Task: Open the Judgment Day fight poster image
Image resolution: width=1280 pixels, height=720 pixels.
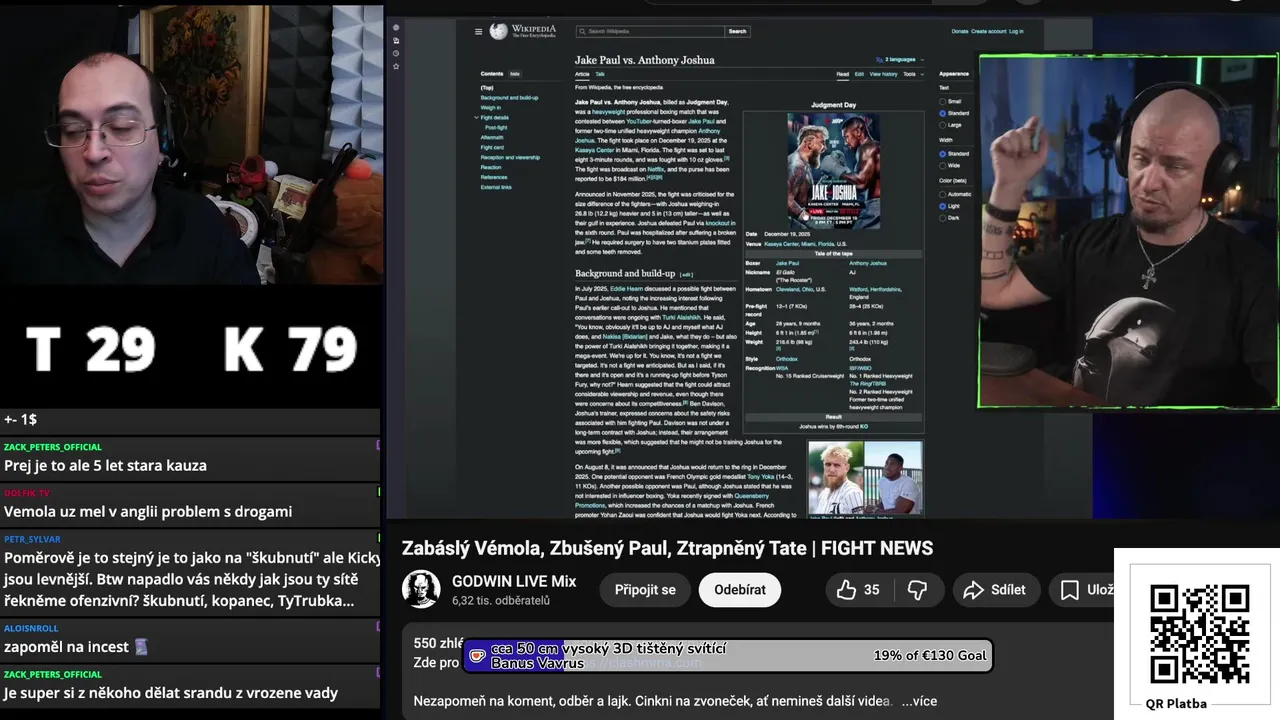Action: pos(833,171)
